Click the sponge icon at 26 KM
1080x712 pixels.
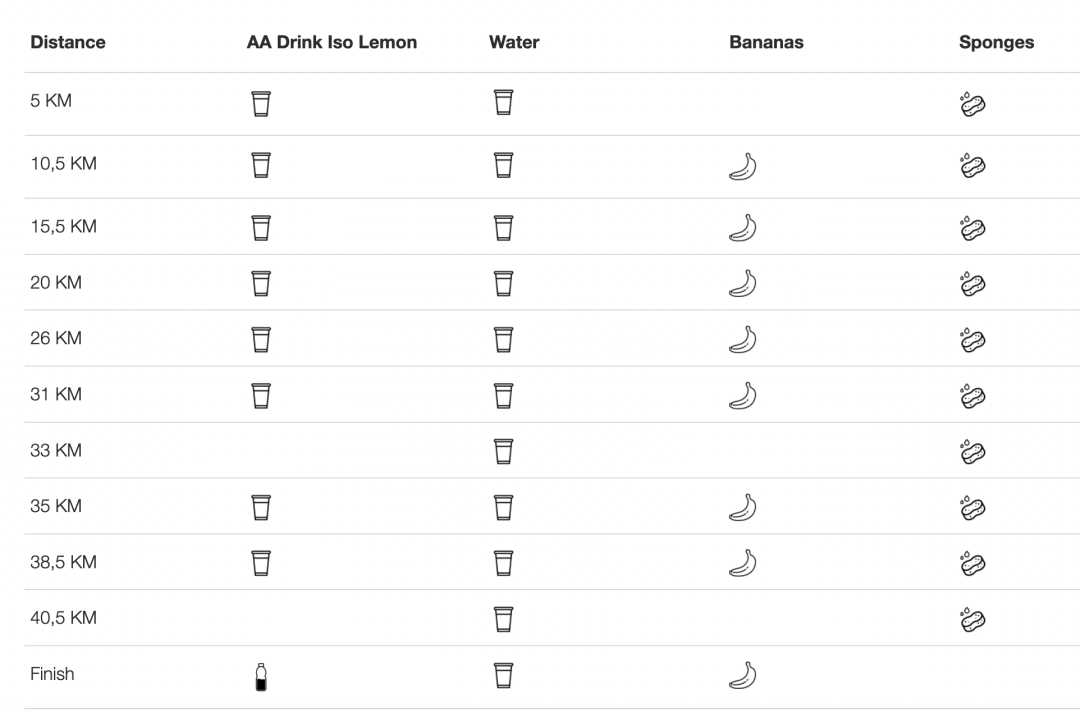tap(973, 340)
